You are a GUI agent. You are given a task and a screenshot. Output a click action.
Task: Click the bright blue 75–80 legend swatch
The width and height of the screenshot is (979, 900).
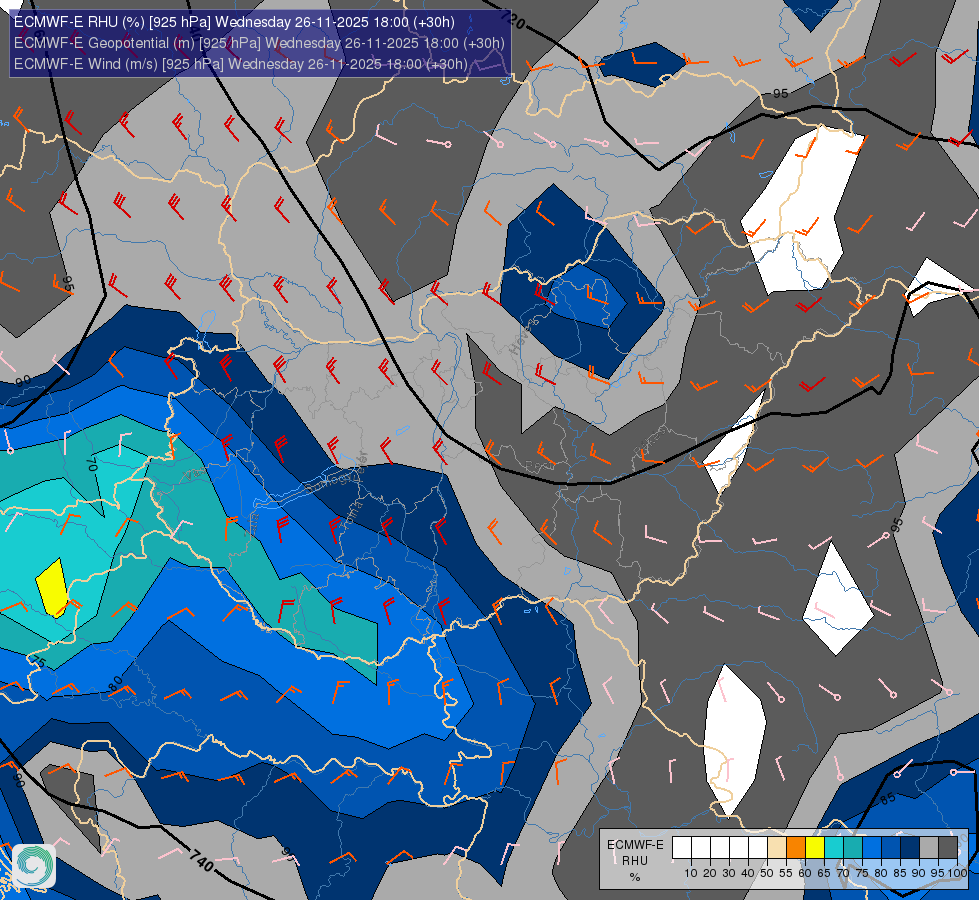[872, 847]
